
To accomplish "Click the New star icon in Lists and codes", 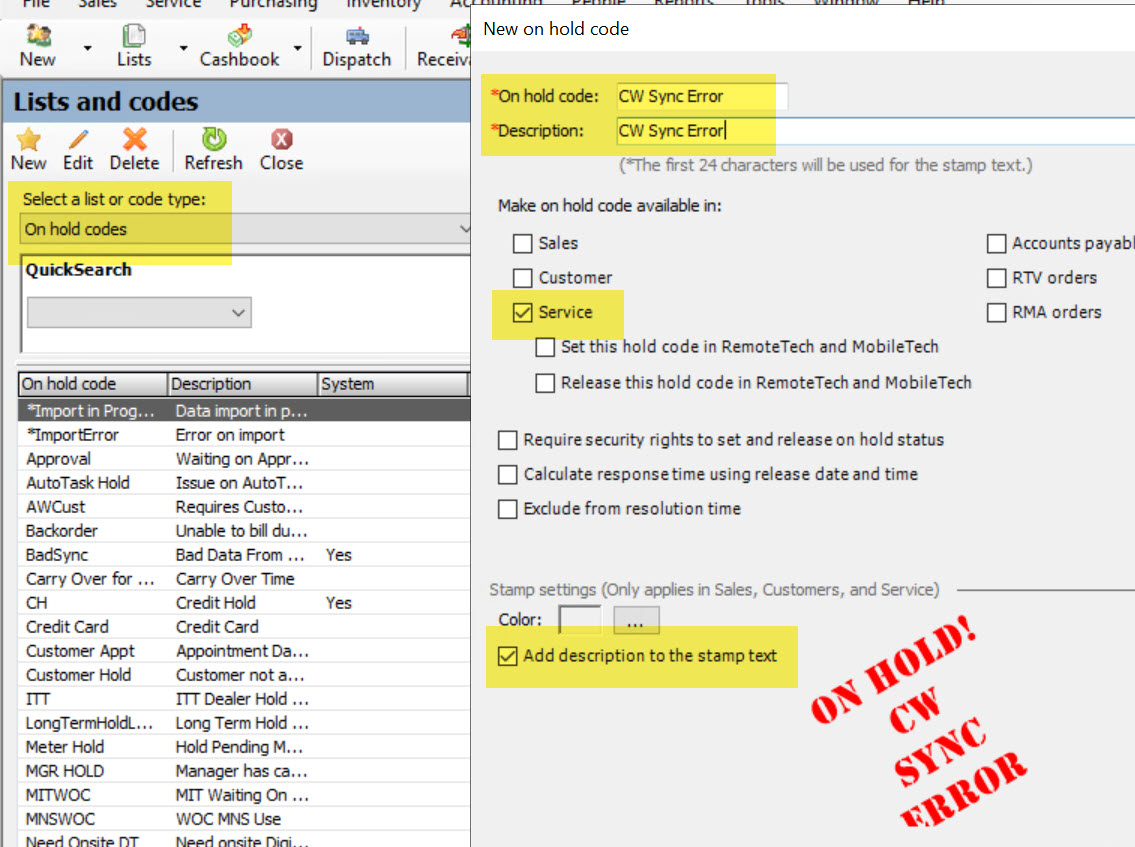I will click(x=29, y=149).
